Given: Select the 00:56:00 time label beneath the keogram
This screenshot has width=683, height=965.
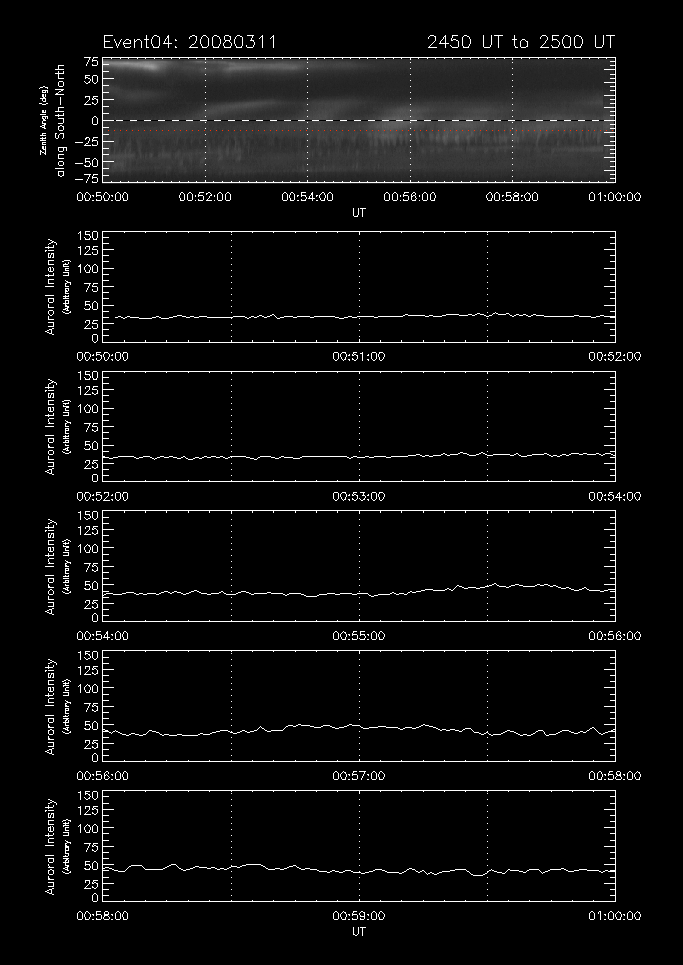Looking at the screenshot, I should tap(410, 197).
